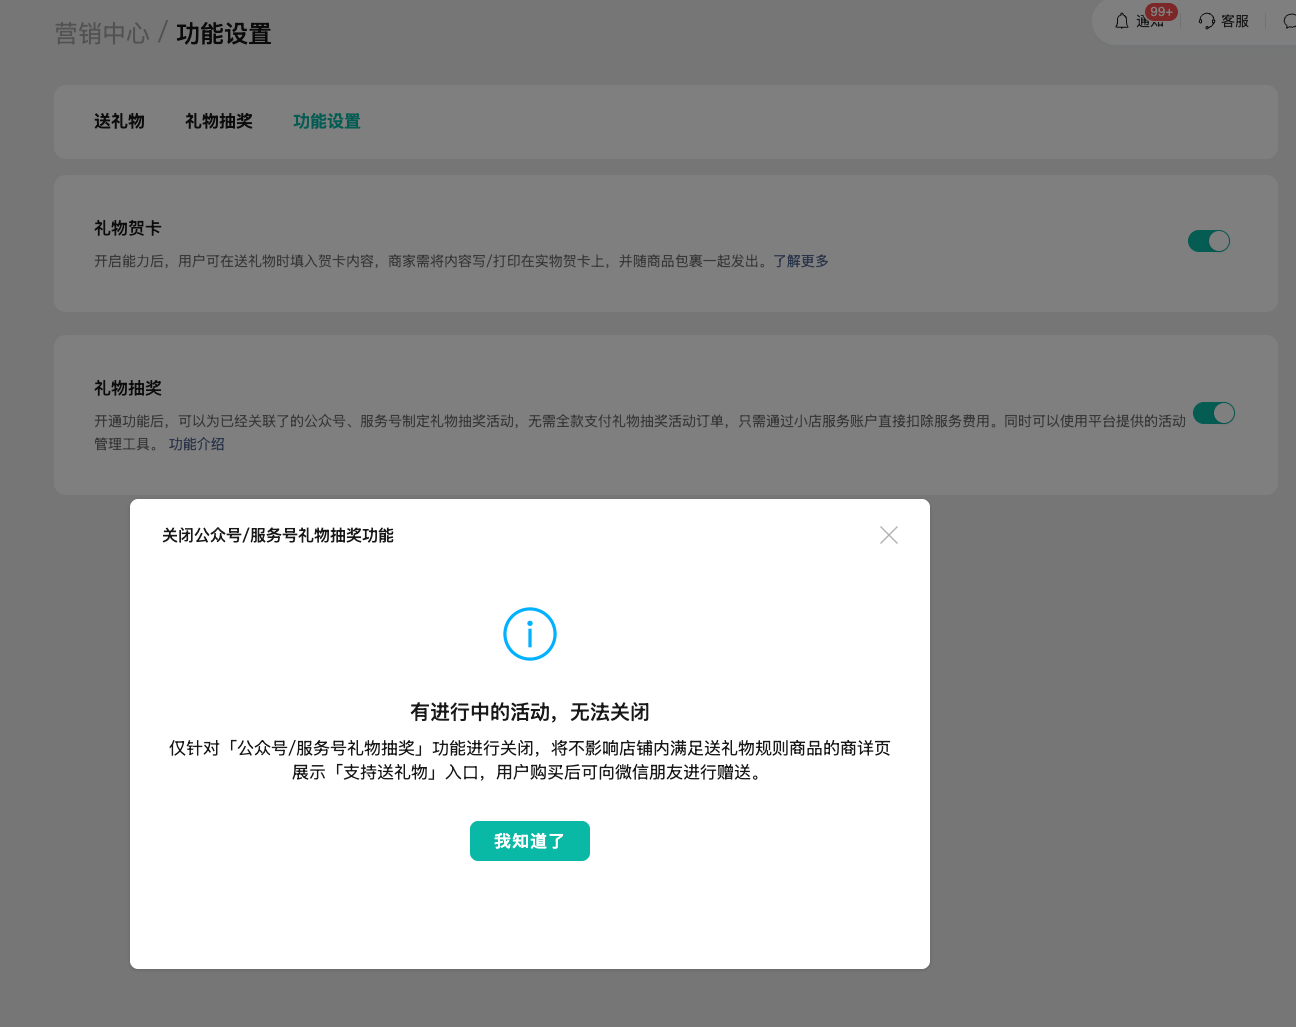
Task: Click dialog title 关闭公众号/服务号礼物抽奖功能
Action: [x=278, y=535]
